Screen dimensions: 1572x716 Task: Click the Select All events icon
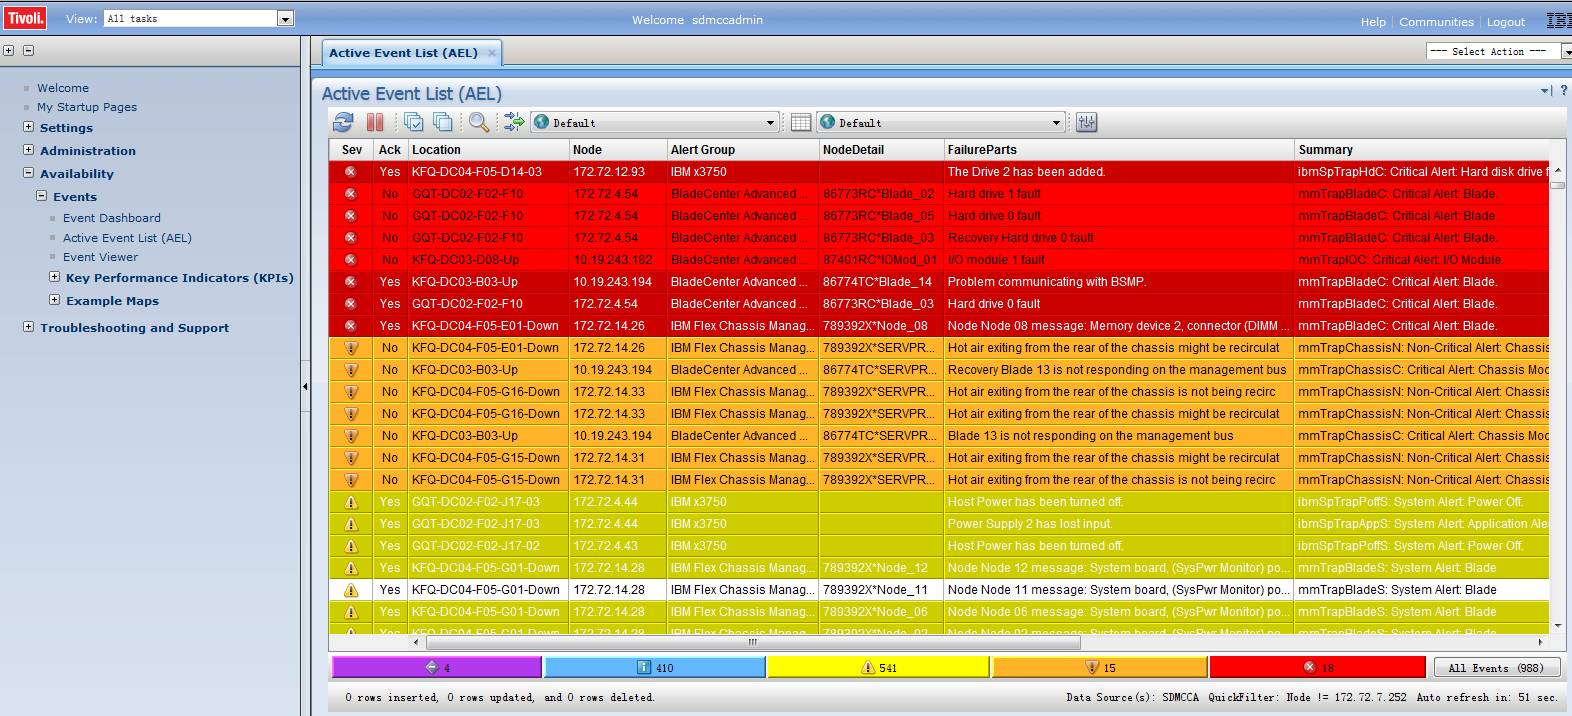413,122
